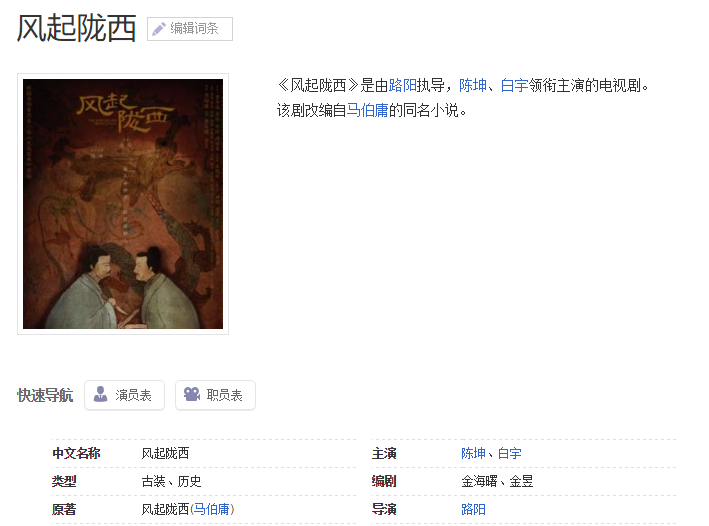Image resolution: width=709 pixels, height=526 pixels.
Task: Click the 快速导航 section label
Action: pyautogui.click(x=45, y=395)
